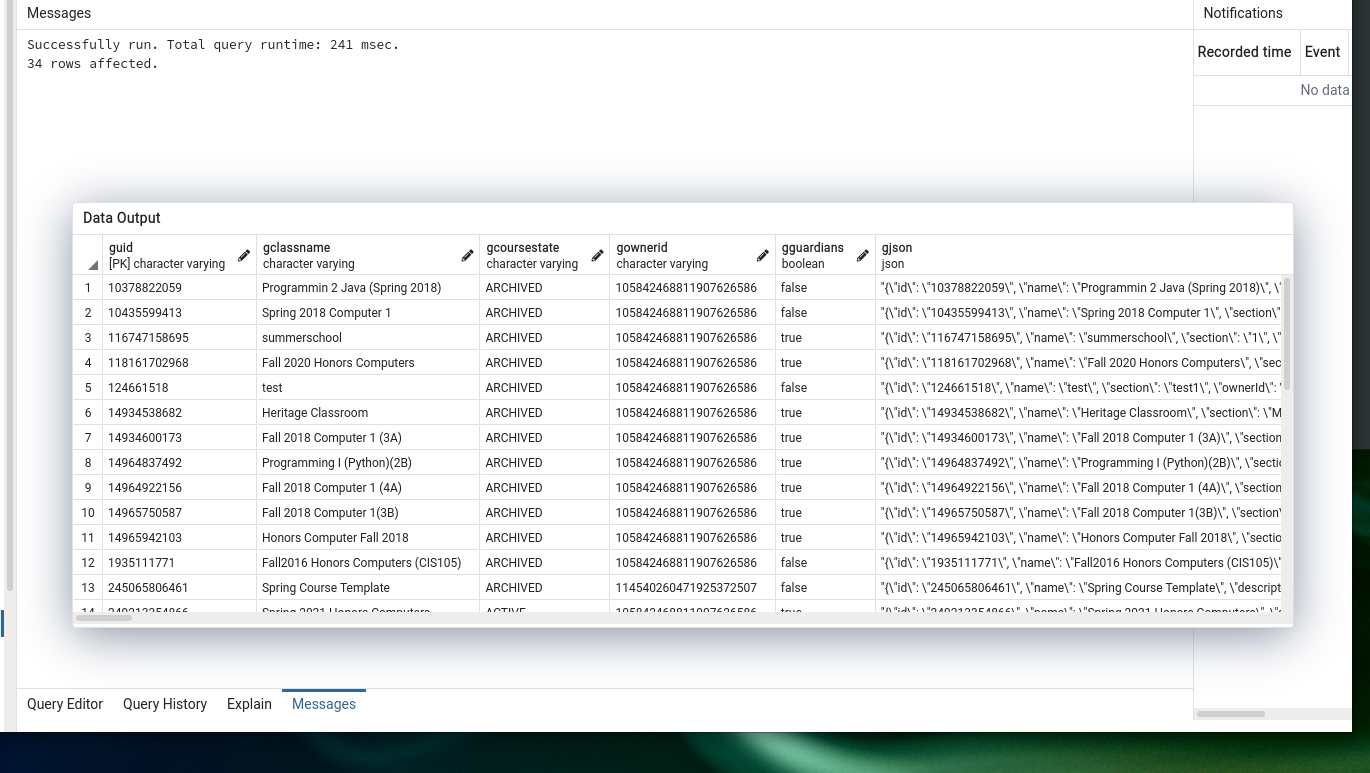Viewport: 1370px width, 773px height.
Task: Open the Query History tab
Action: 165,704
